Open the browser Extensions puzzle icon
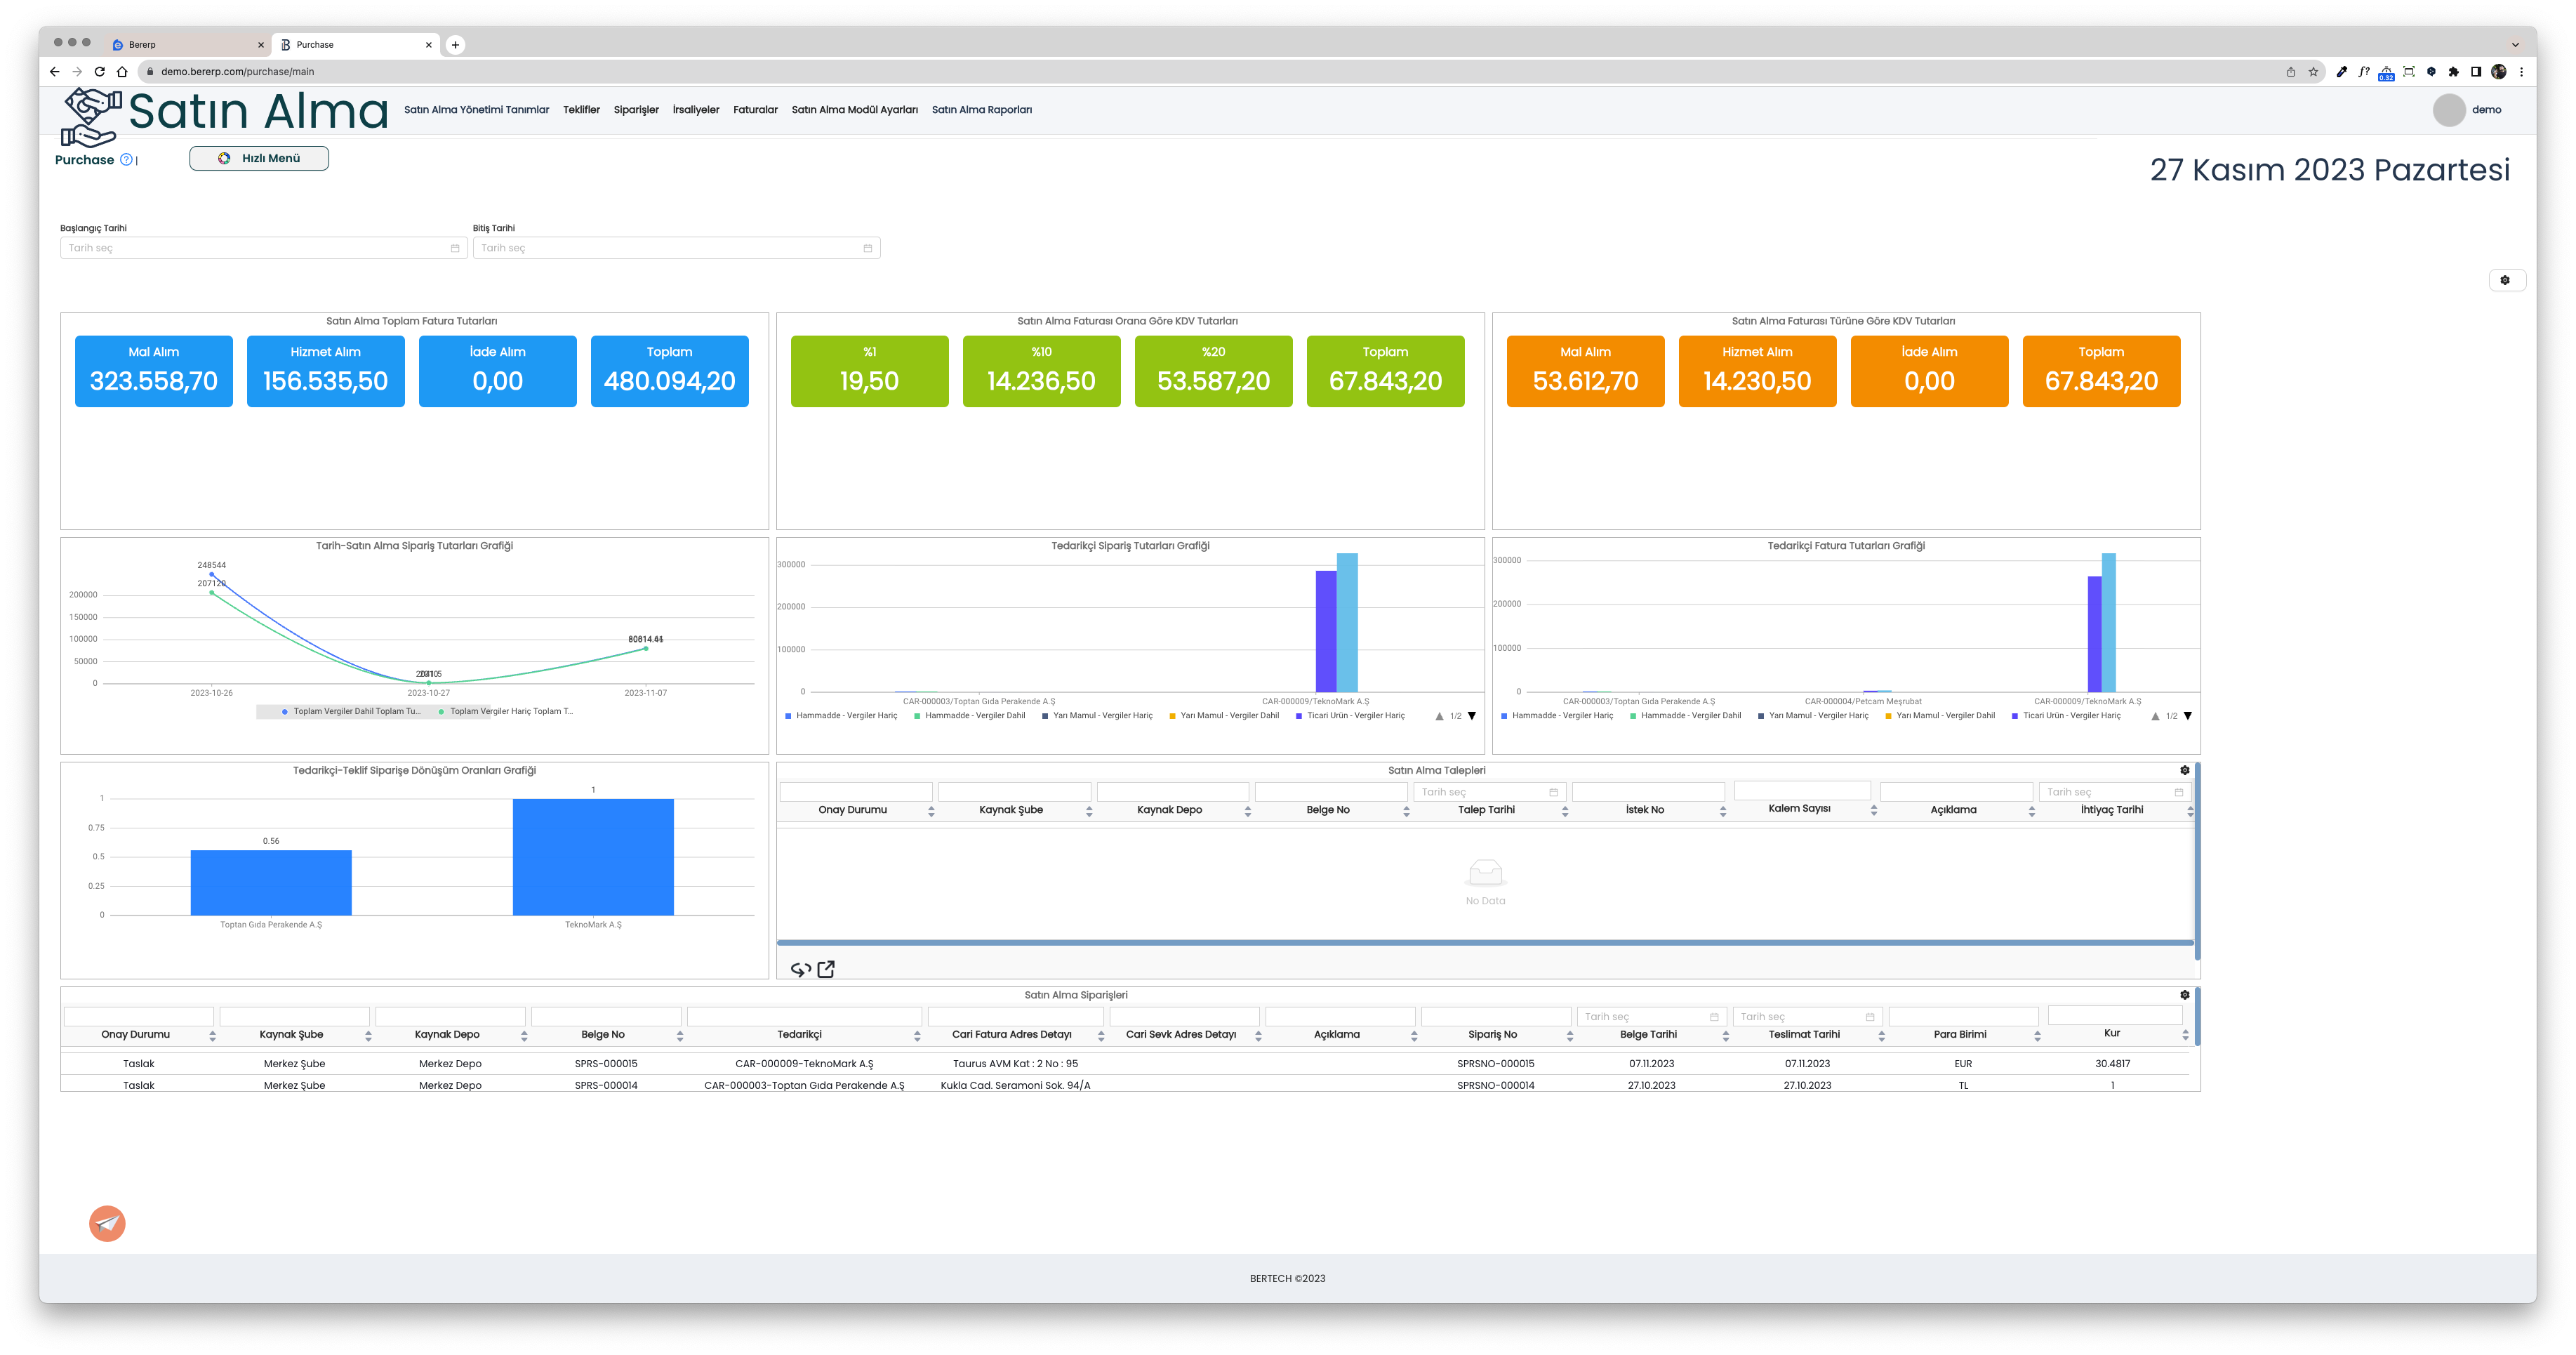Screen dimensions: 2576x1355 pos(2453,72)
